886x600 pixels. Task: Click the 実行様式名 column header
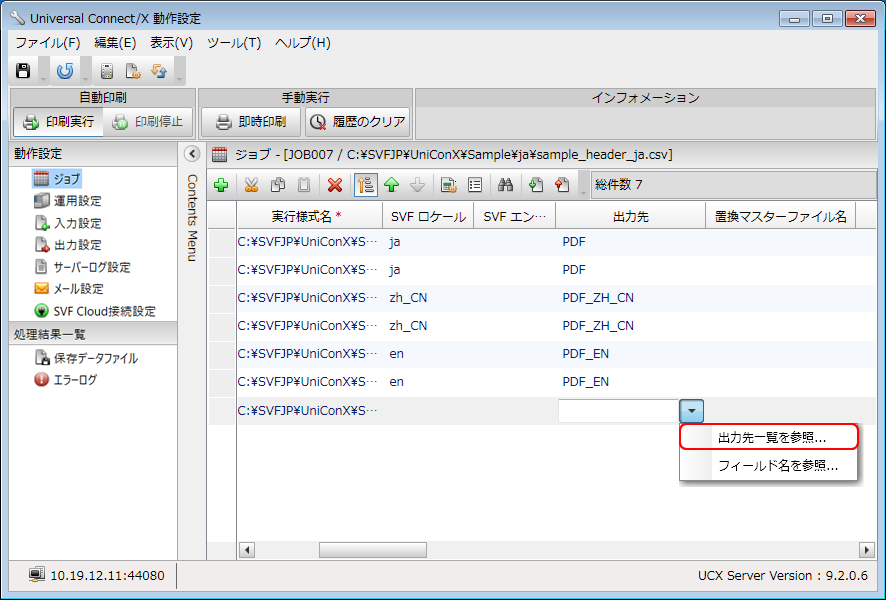pos(310,216)
